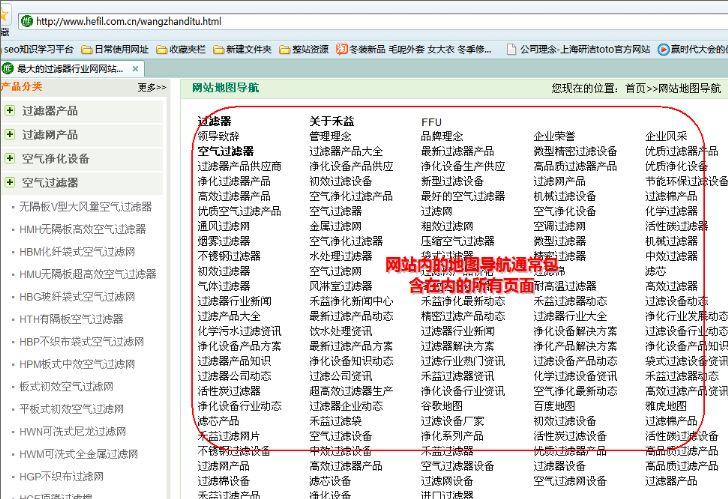Expand the 过滤网产品 category plus sign
This screenshot has height=499, width=728.
(10, 134)
